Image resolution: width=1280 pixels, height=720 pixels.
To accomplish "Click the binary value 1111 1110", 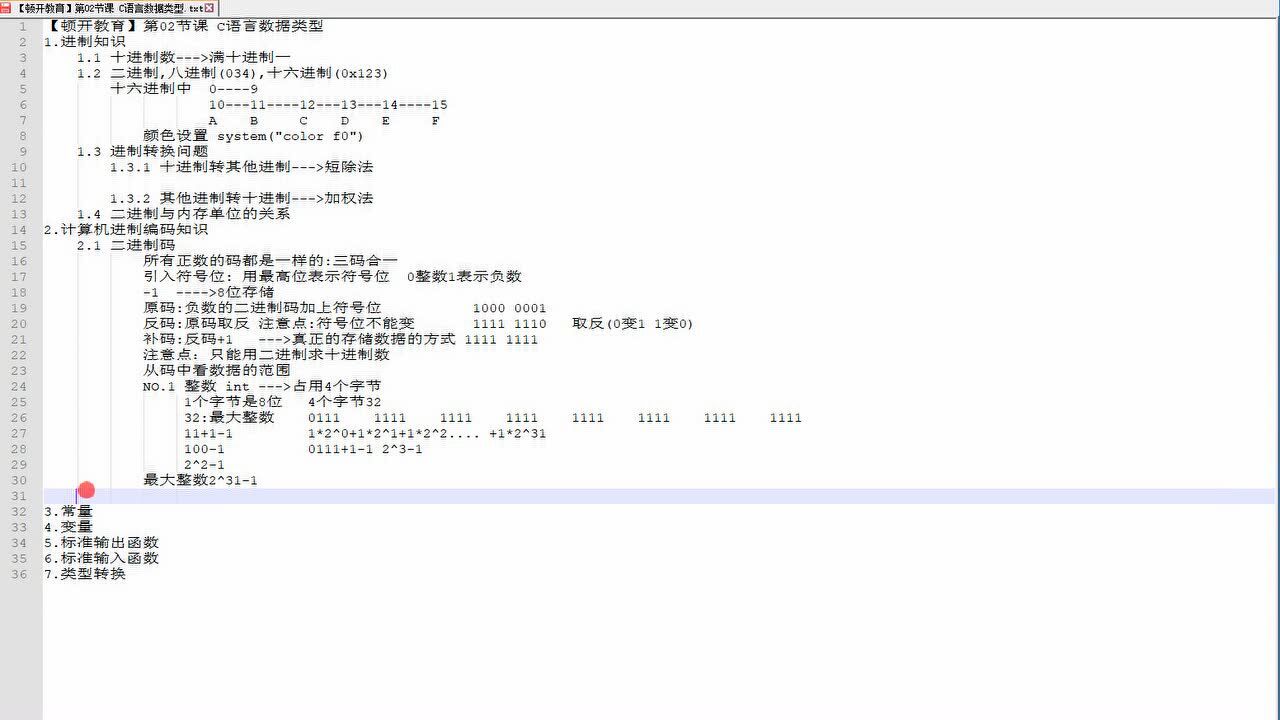I will coord(509,324).
